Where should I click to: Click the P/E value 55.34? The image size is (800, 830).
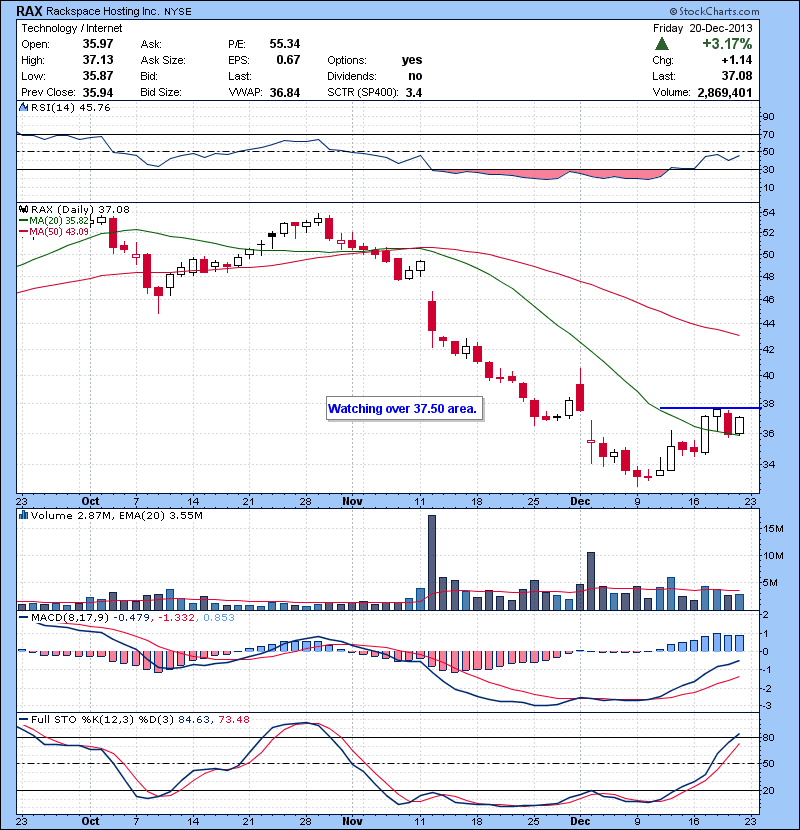point(285,44)
